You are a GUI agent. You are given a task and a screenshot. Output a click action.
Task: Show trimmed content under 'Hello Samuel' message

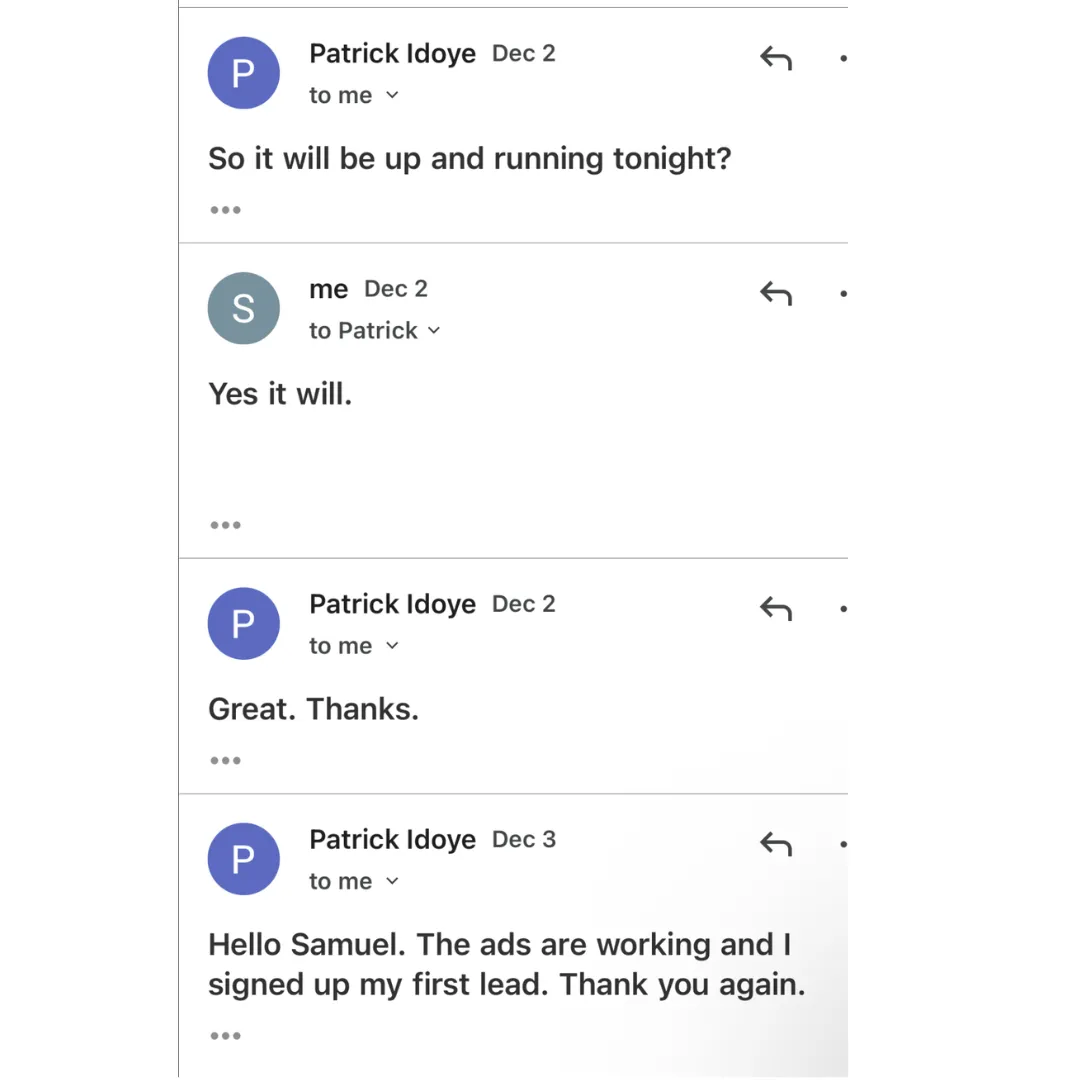click(225, 1036)
